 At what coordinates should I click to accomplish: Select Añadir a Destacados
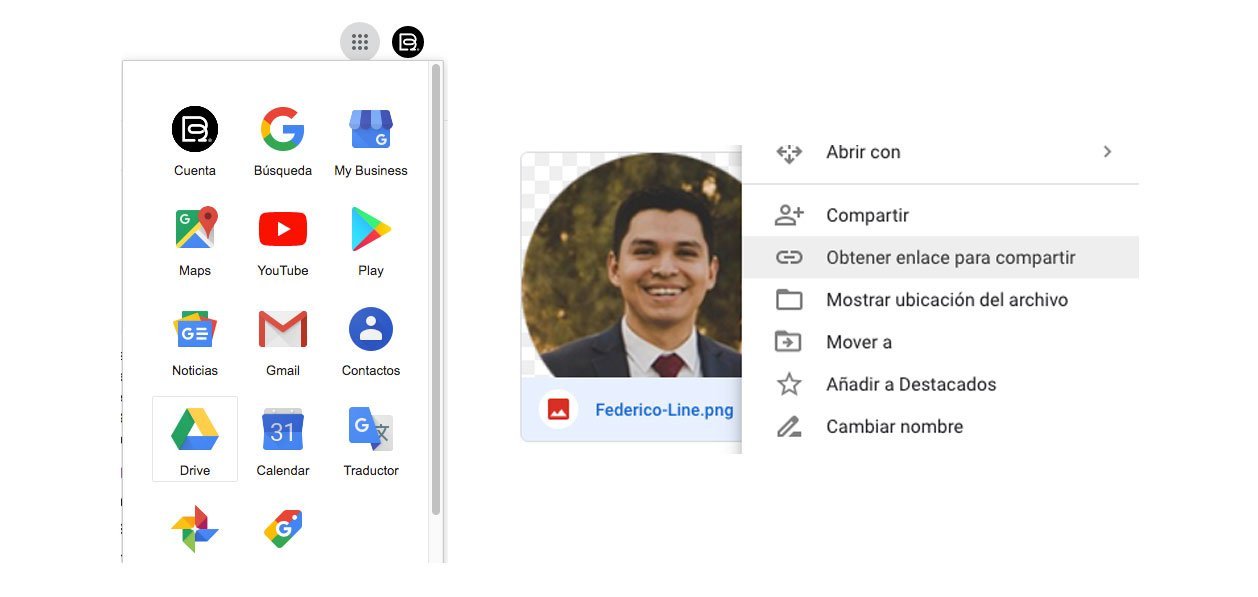pos(940,384)
